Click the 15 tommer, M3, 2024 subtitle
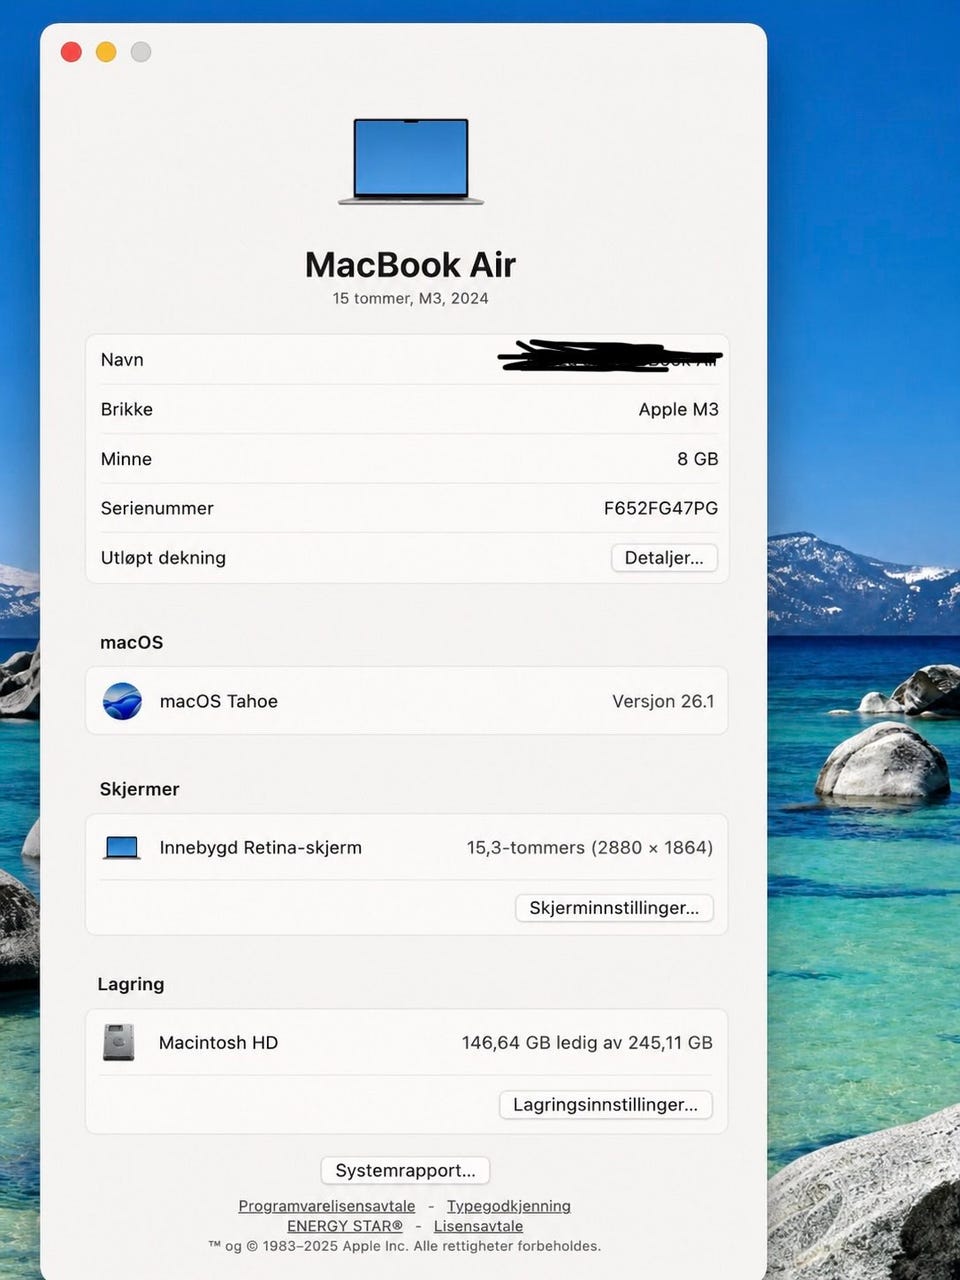960x1280 pixels. click(410, 298)
